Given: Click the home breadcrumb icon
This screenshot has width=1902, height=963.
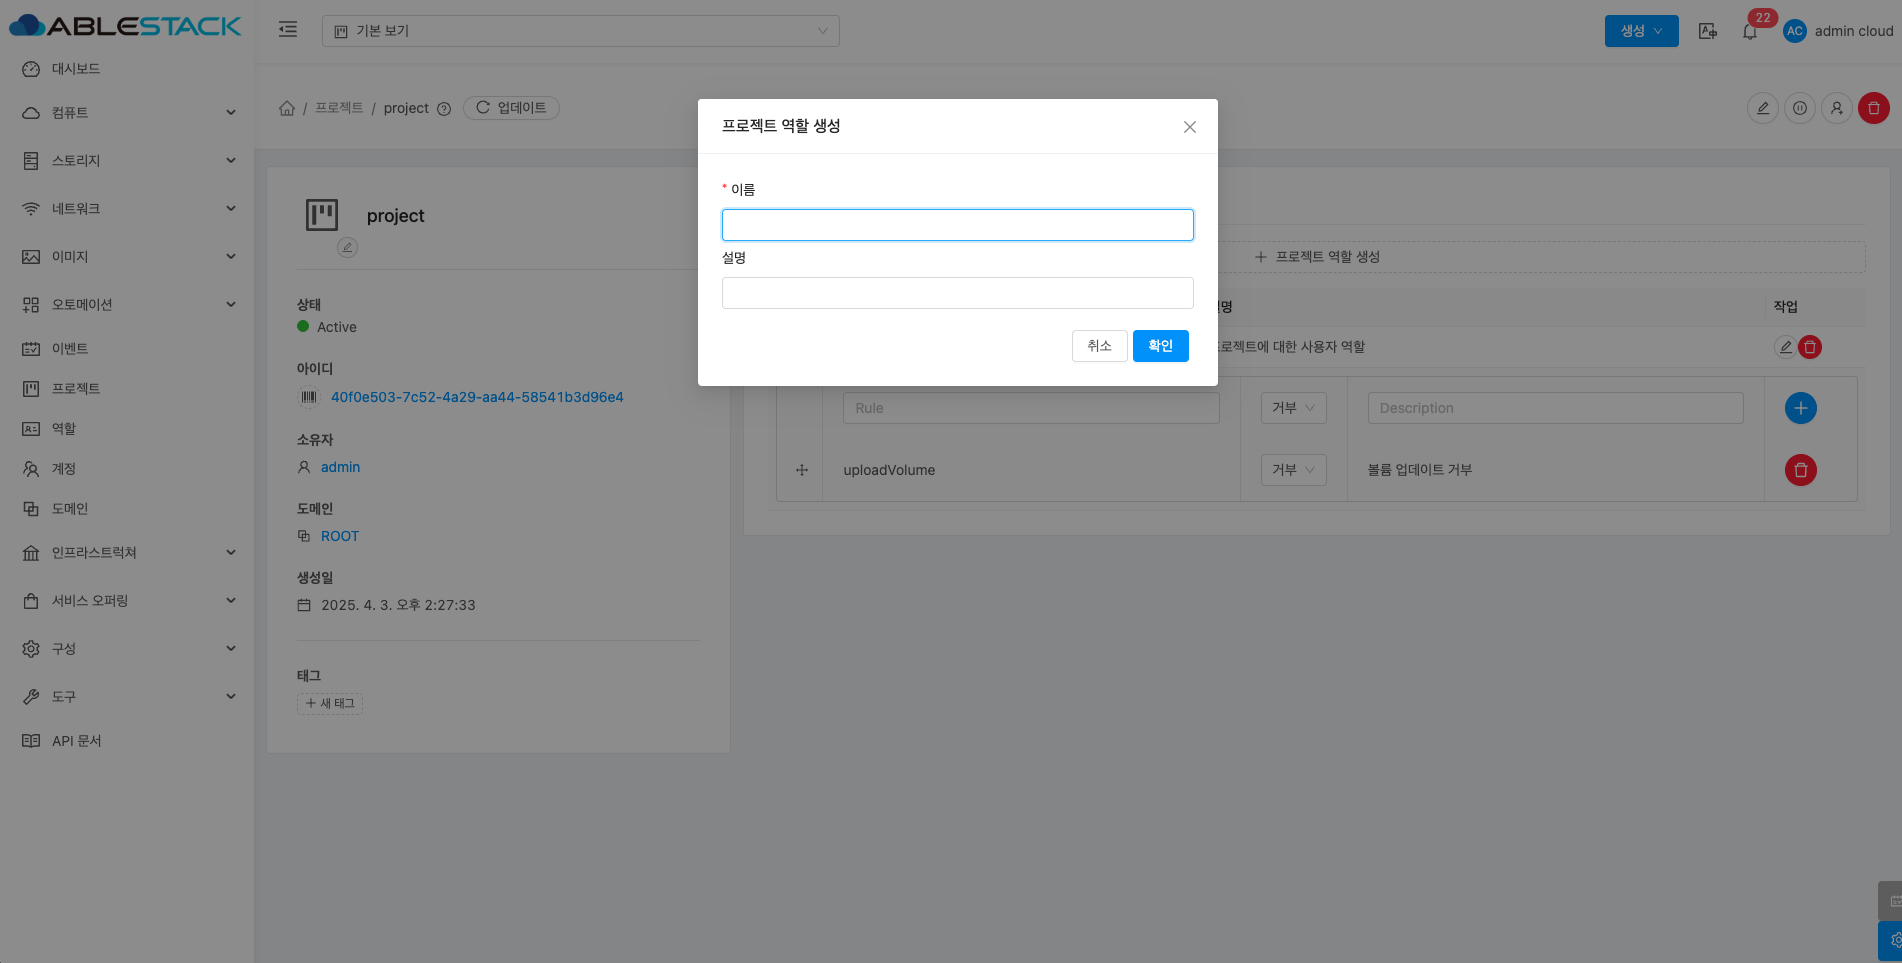Looking at the screenshot, I should 287,108.
